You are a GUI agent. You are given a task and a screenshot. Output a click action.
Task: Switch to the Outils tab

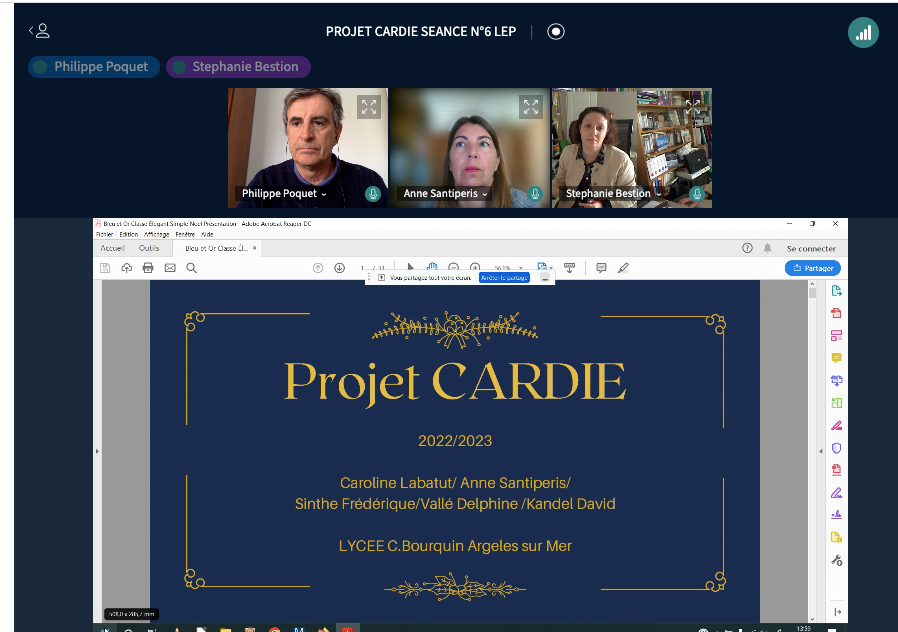pos(149,248)
